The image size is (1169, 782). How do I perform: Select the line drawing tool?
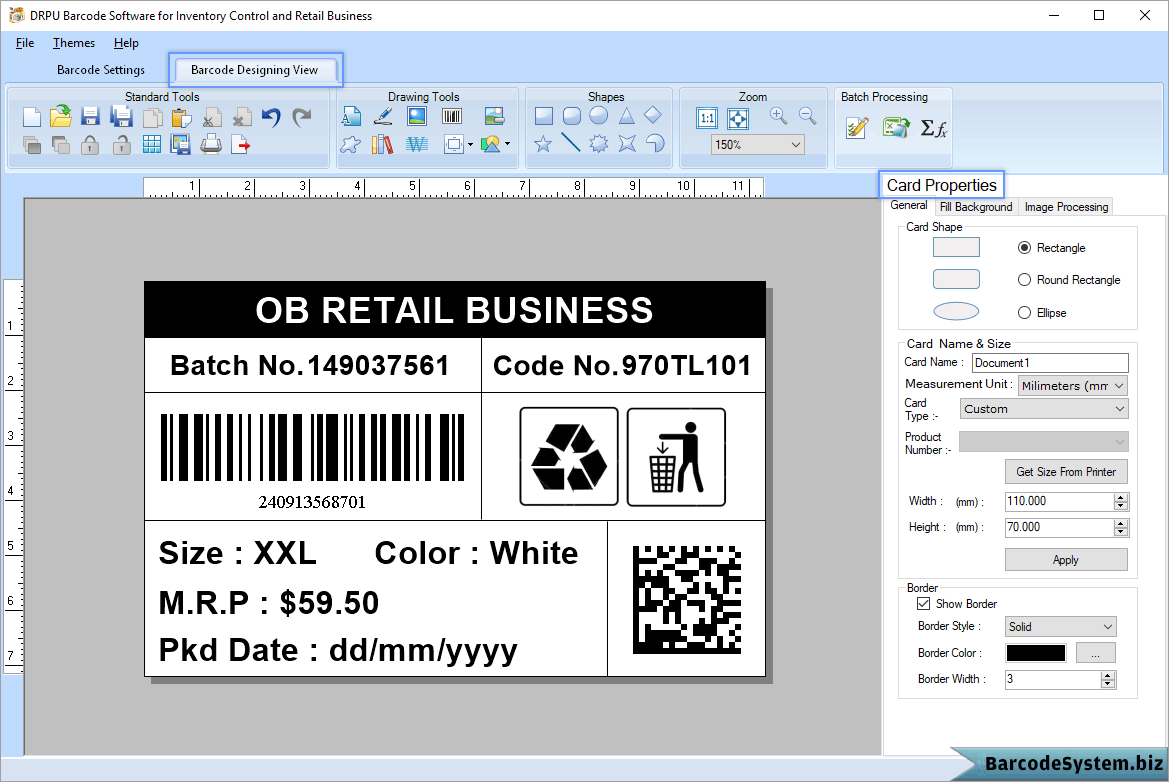pyautogui.click(x=571, y=142)
